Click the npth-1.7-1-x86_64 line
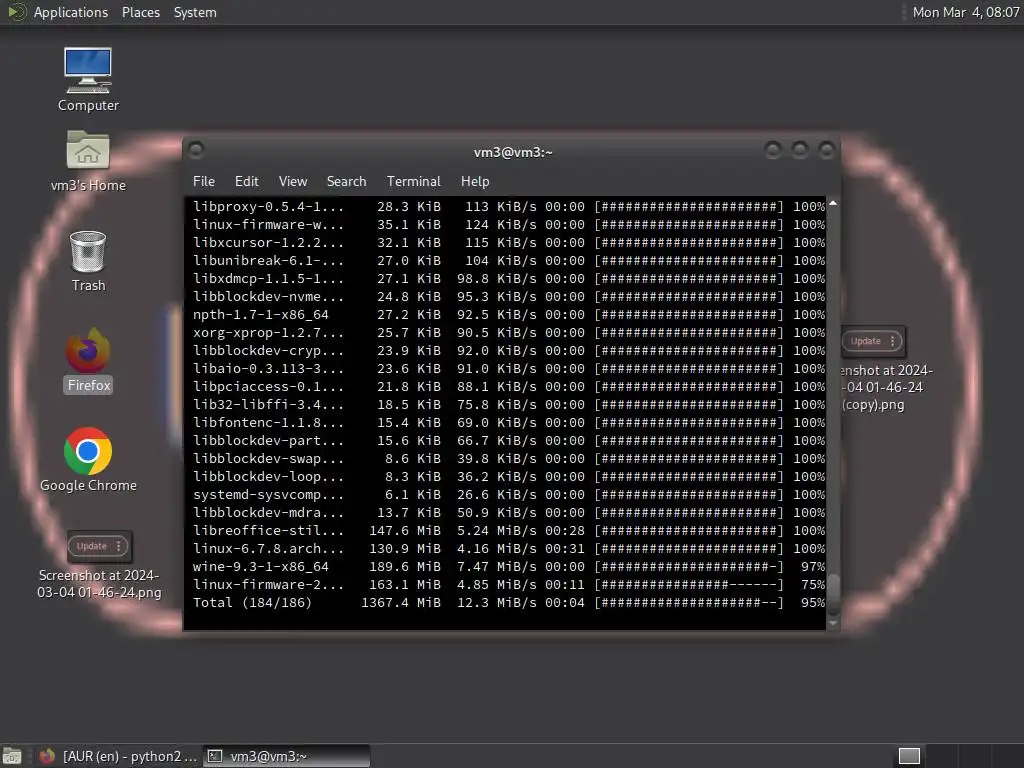The width and height of the screenshot is (1024, 768). [x=509, y=315]
